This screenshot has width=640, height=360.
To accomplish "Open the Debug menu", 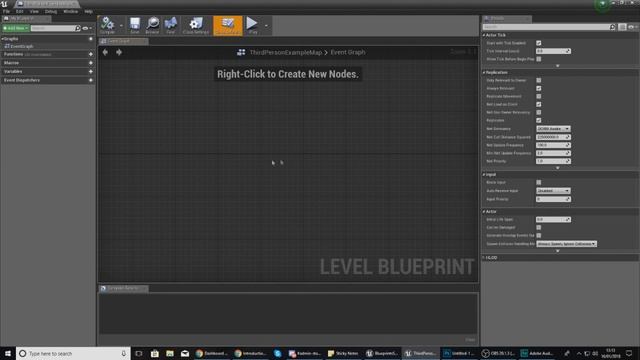I will coord(51,11).
